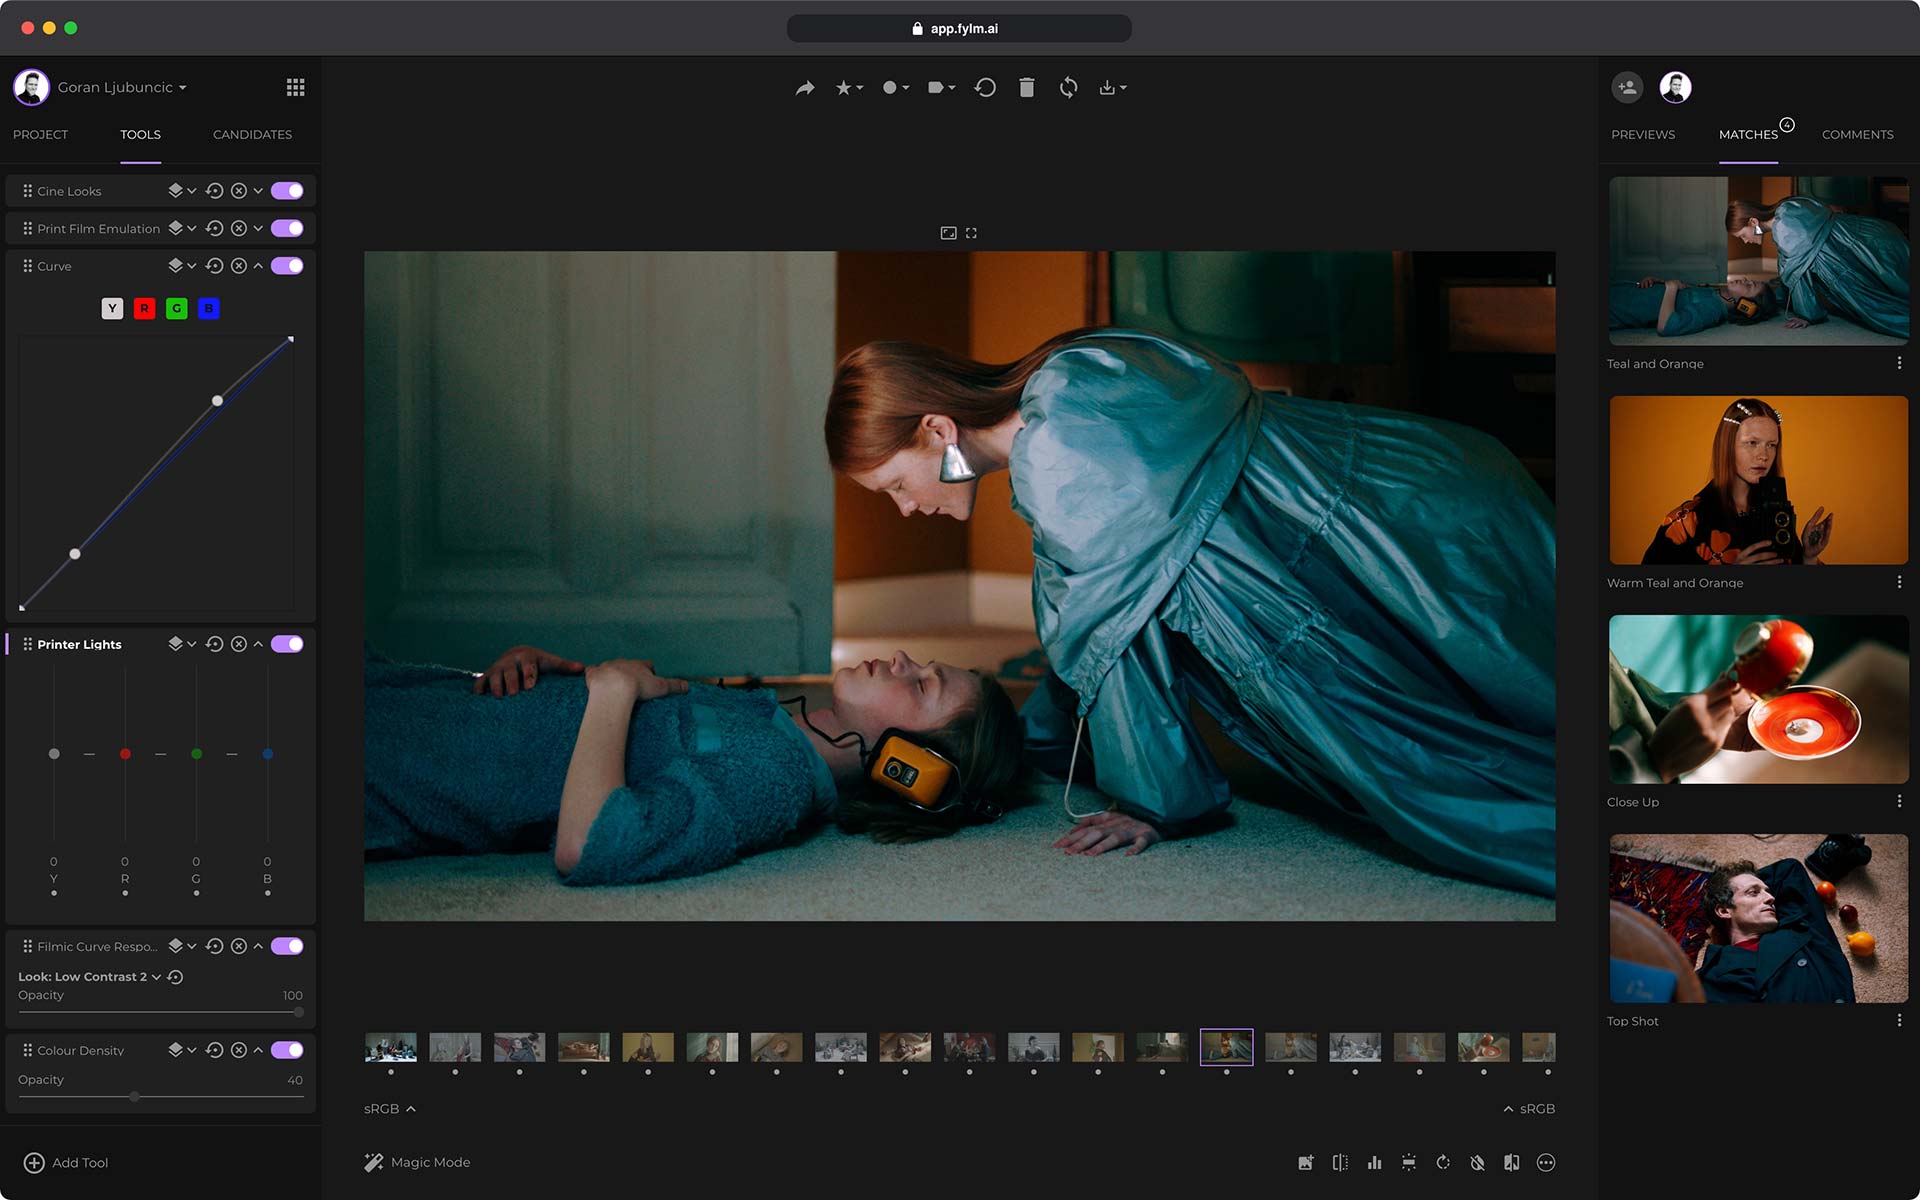Click the sync refresh icon in top toolbar
Image resolution: width=1920 pixels, height=1200 pixels.
[1068, 88]
